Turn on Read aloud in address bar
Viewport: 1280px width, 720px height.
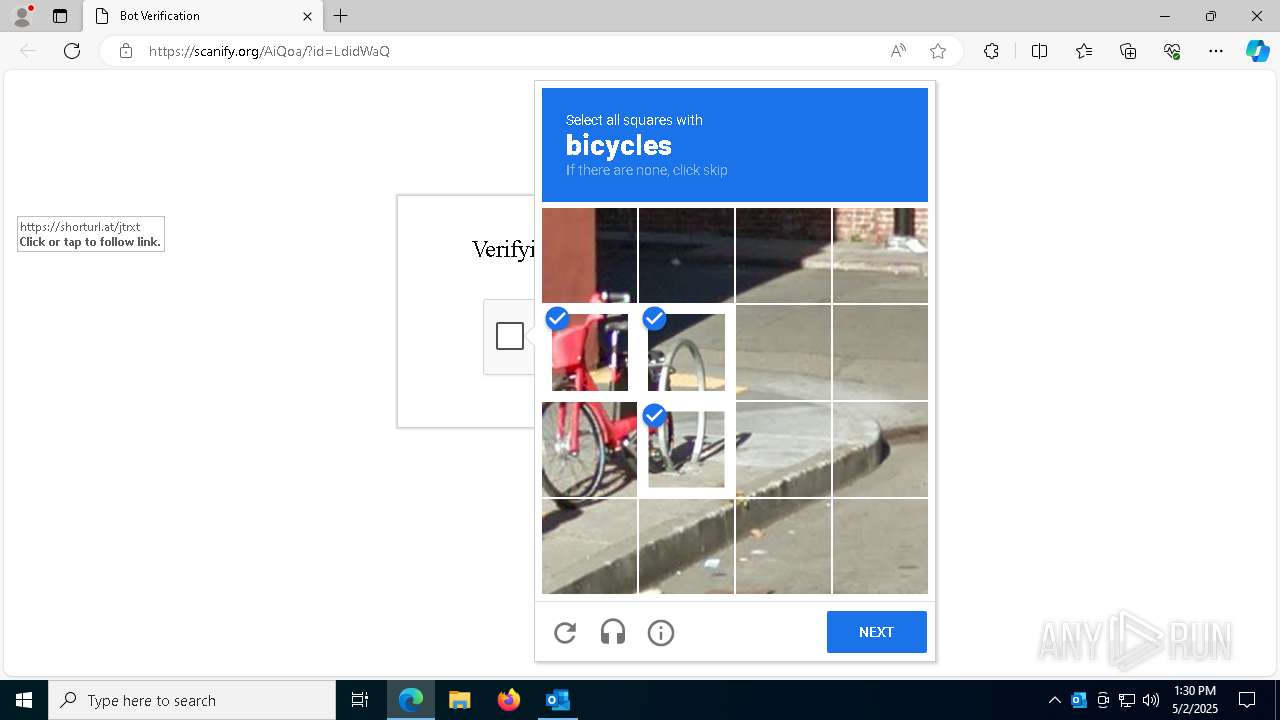[898, 51]
